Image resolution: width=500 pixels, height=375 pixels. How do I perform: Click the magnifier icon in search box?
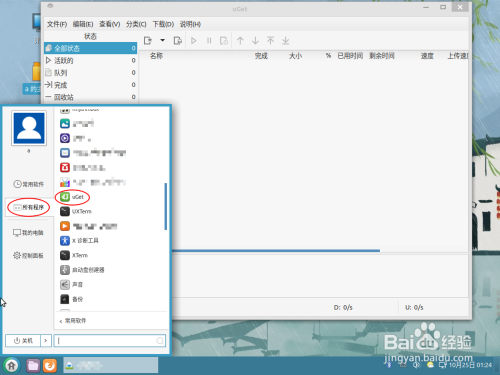click(160, 341)
